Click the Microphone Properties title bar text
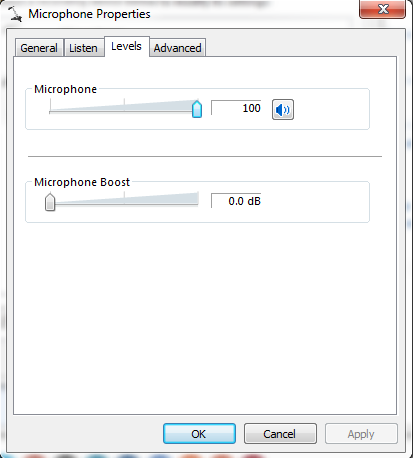This screenshot has height=458, width=413. tap(89, 14)
